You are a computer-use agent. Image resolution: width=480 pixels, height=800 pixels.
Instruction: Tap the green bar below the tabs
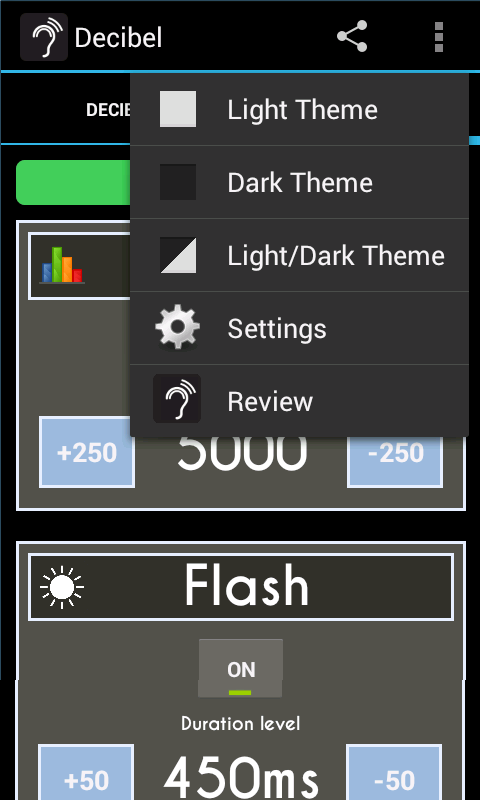pos(73,183)
